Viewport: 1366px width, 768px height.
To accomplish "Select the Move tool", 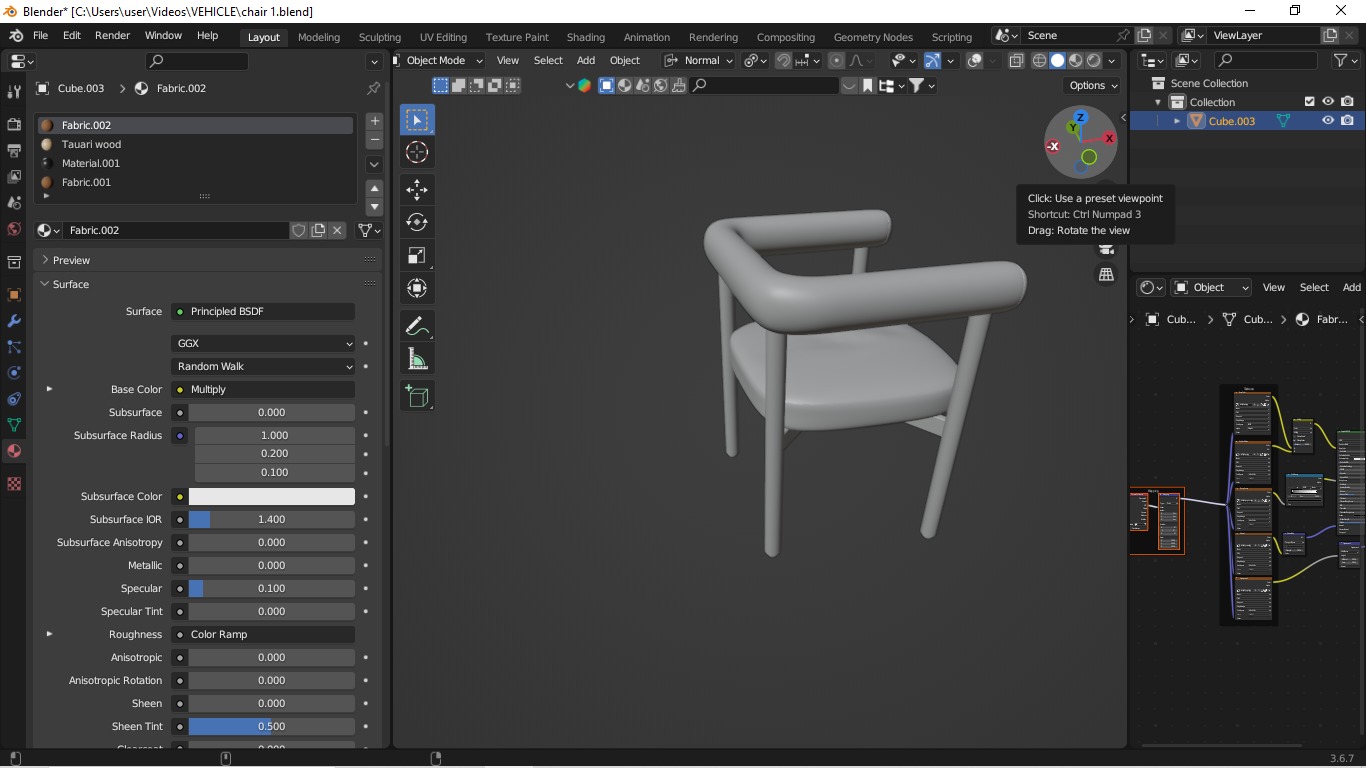I will coord(417,189).
